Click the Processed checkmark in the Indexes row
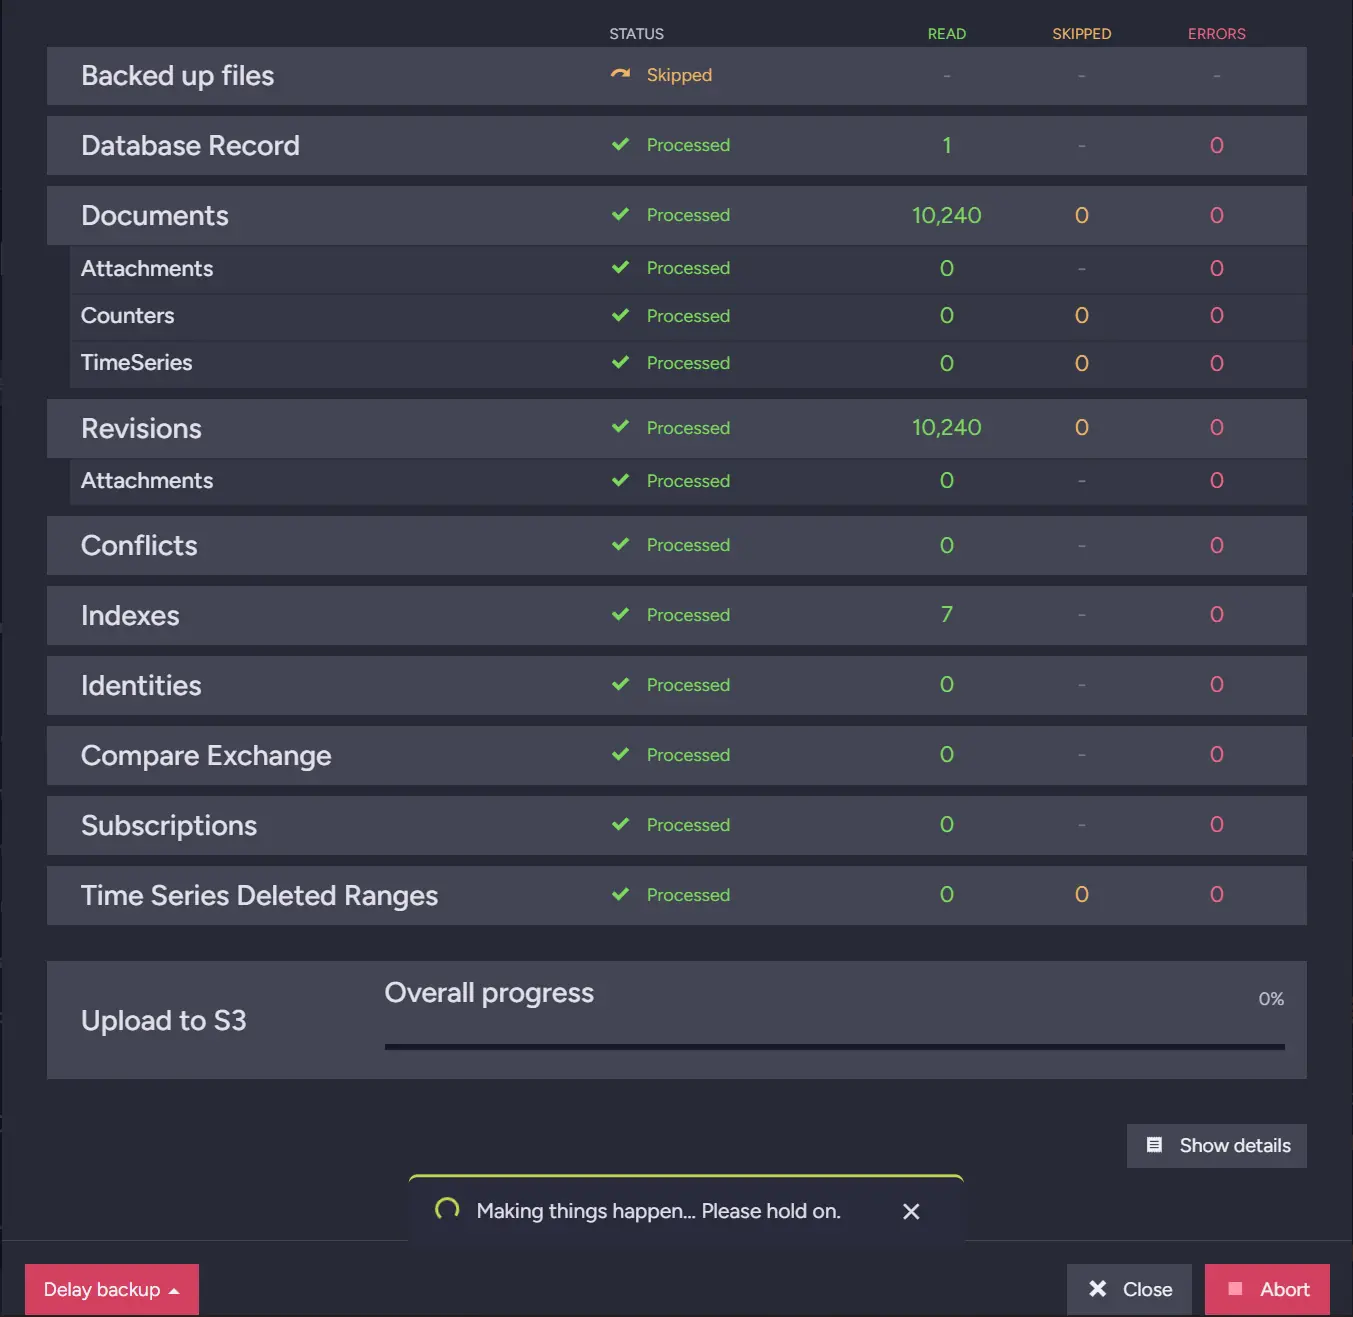This screenshot has width=1353, height=1317. click(620, 615)
